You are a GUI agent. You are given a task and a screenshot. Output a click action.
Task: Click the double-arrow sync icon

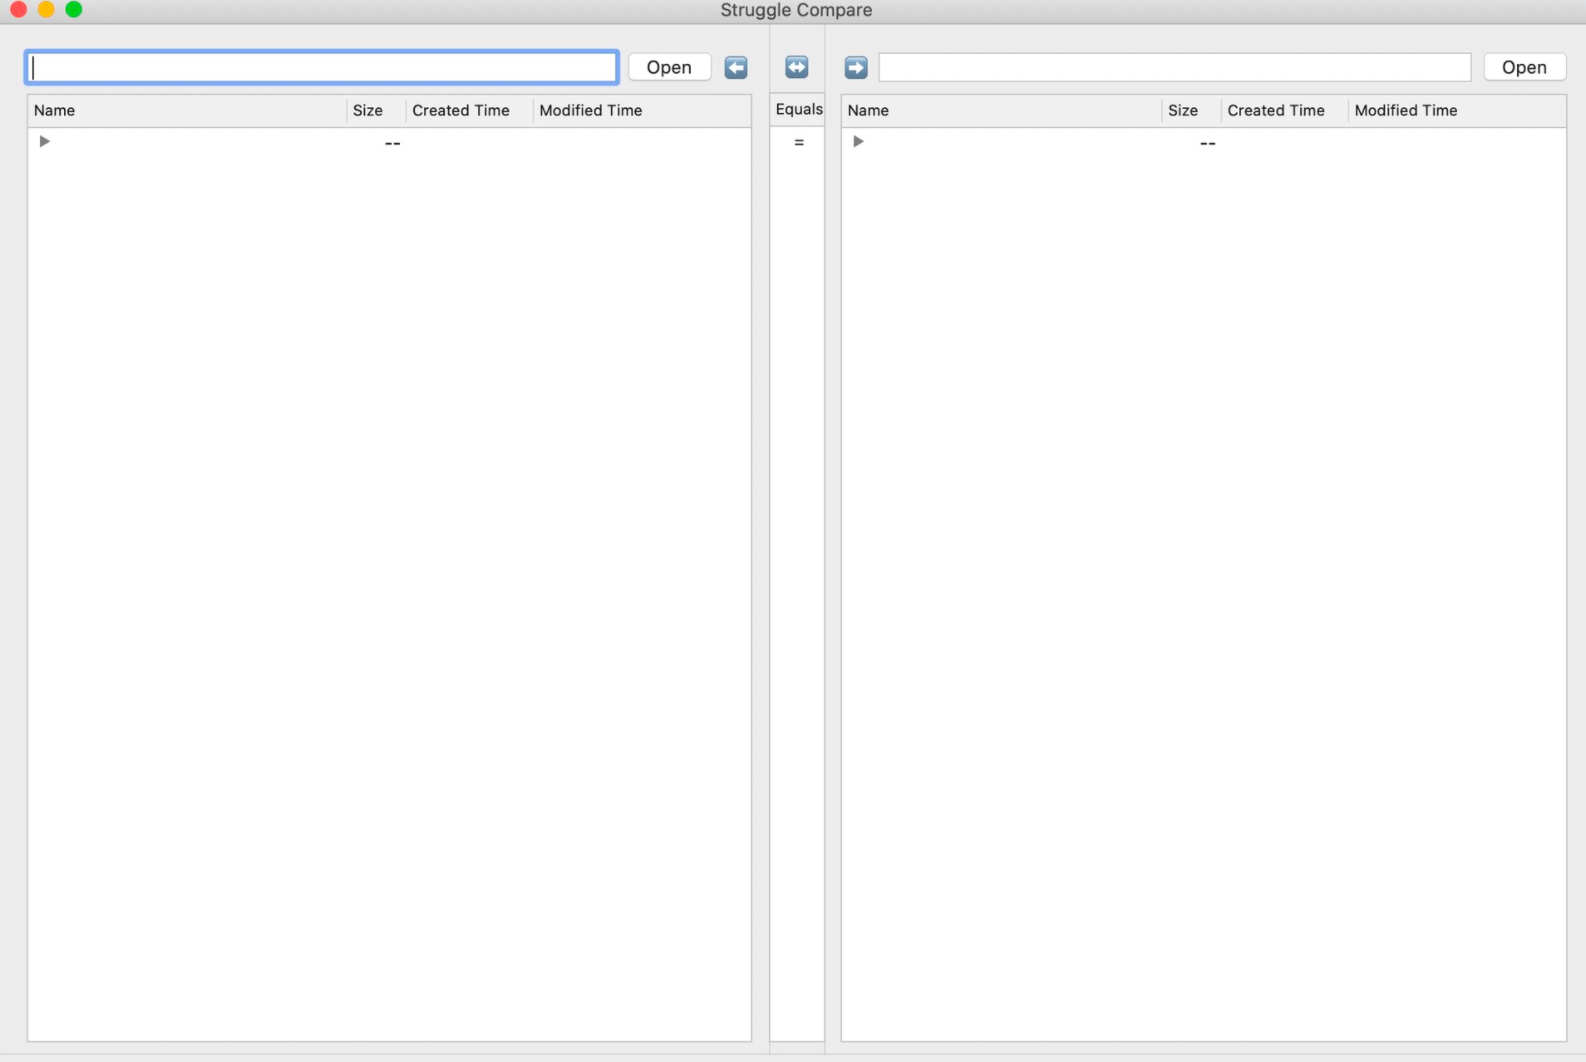coord(797,67)
